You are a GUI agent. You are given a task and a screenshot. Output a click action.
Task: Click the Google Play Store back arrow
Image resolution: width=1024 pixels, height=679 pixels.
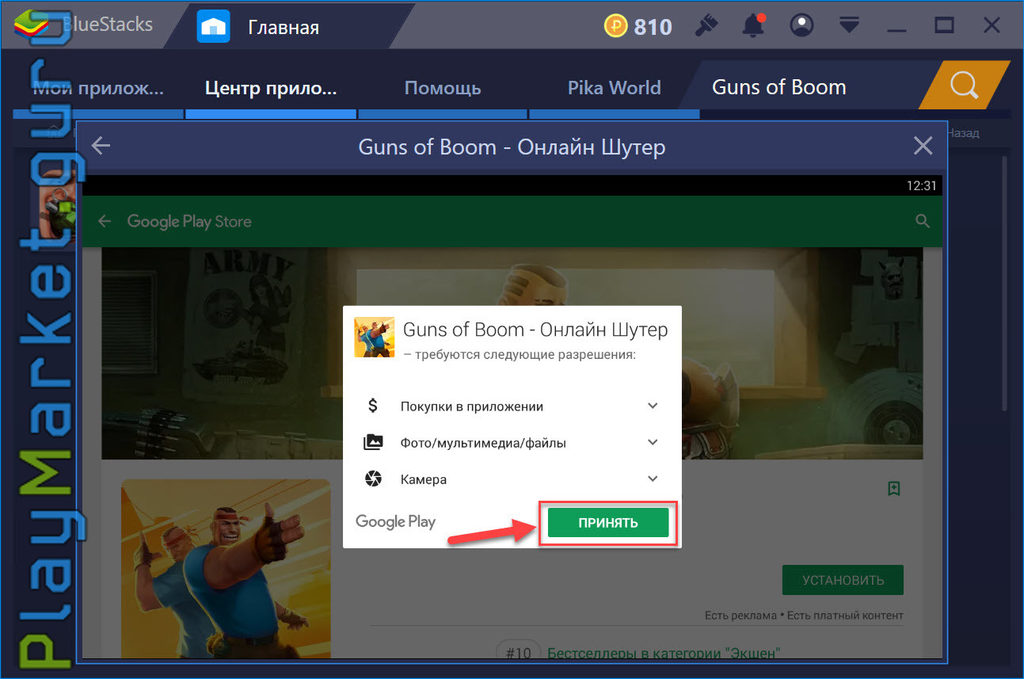point(104,221)
